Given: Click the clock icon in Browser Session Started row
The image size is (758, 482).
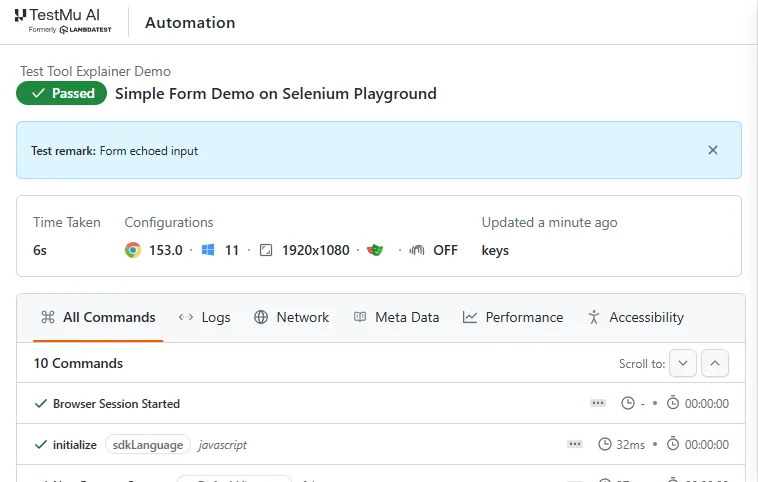Looking at the screenshot, I should click(x=627, y=403).
